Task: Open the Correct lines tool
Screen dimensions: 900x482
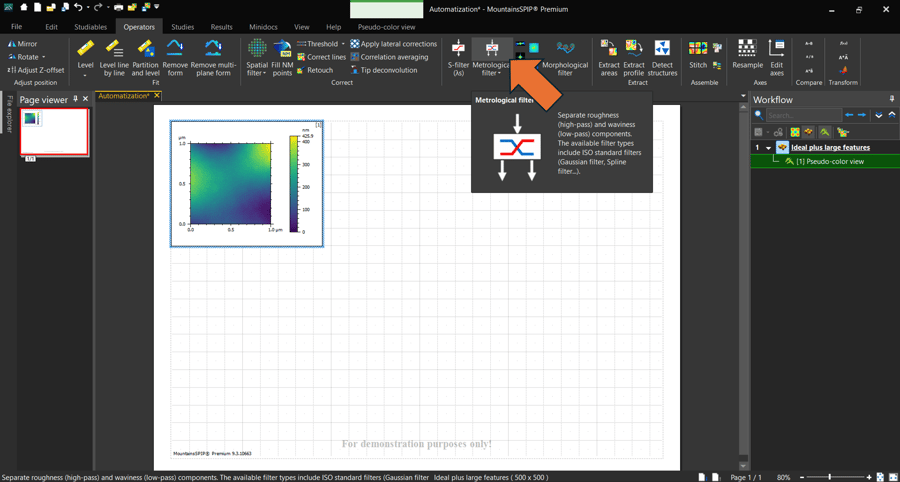Action: (322, 57)
